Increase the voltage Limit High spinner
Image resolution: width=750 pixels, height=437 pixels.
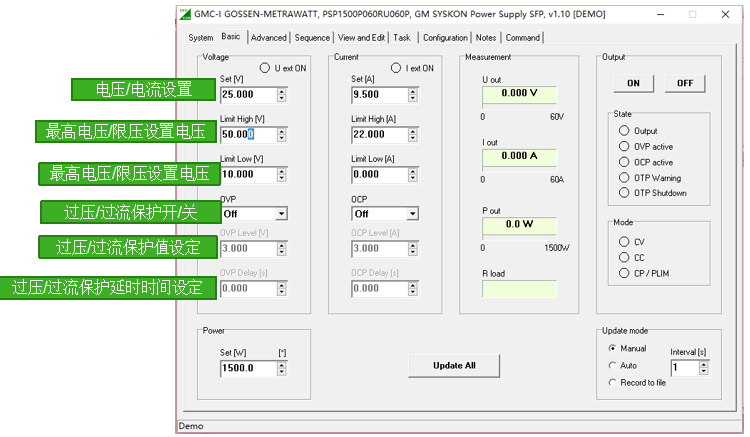[x=282, y=130]
